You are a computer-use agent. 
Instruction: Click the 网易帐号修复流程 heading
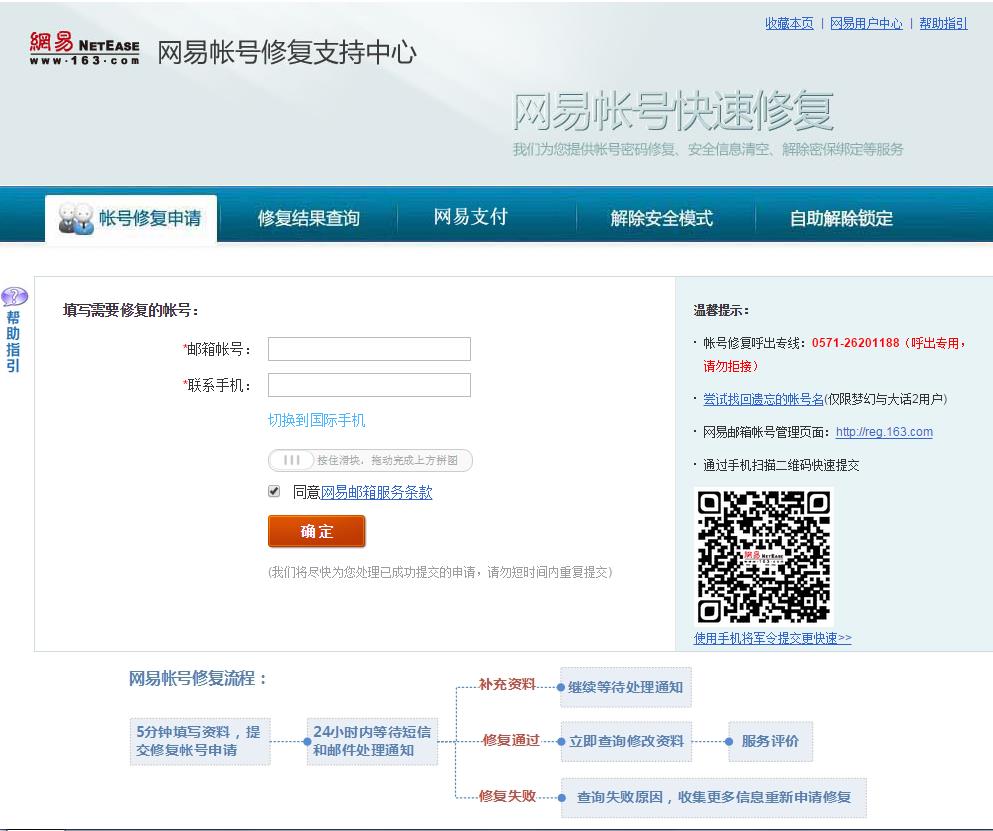pos(198,678)
